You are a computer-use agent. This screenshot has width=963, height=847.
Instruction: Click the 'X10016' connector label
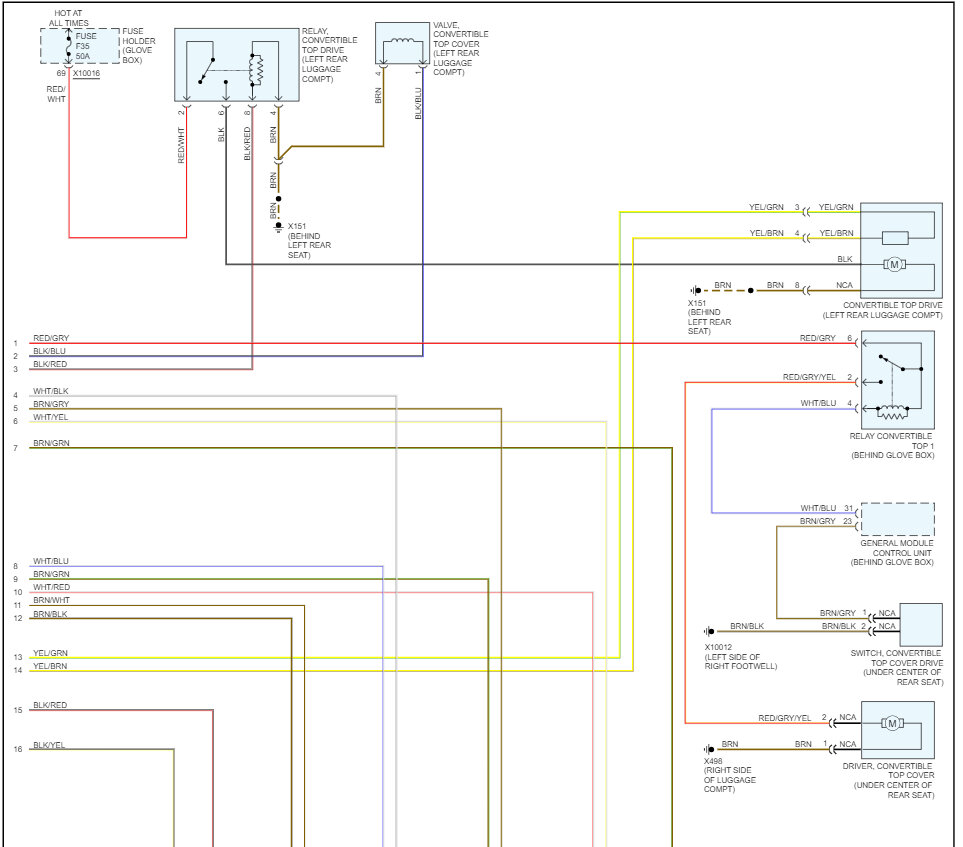pyautogui.click(x=86, y=74)
